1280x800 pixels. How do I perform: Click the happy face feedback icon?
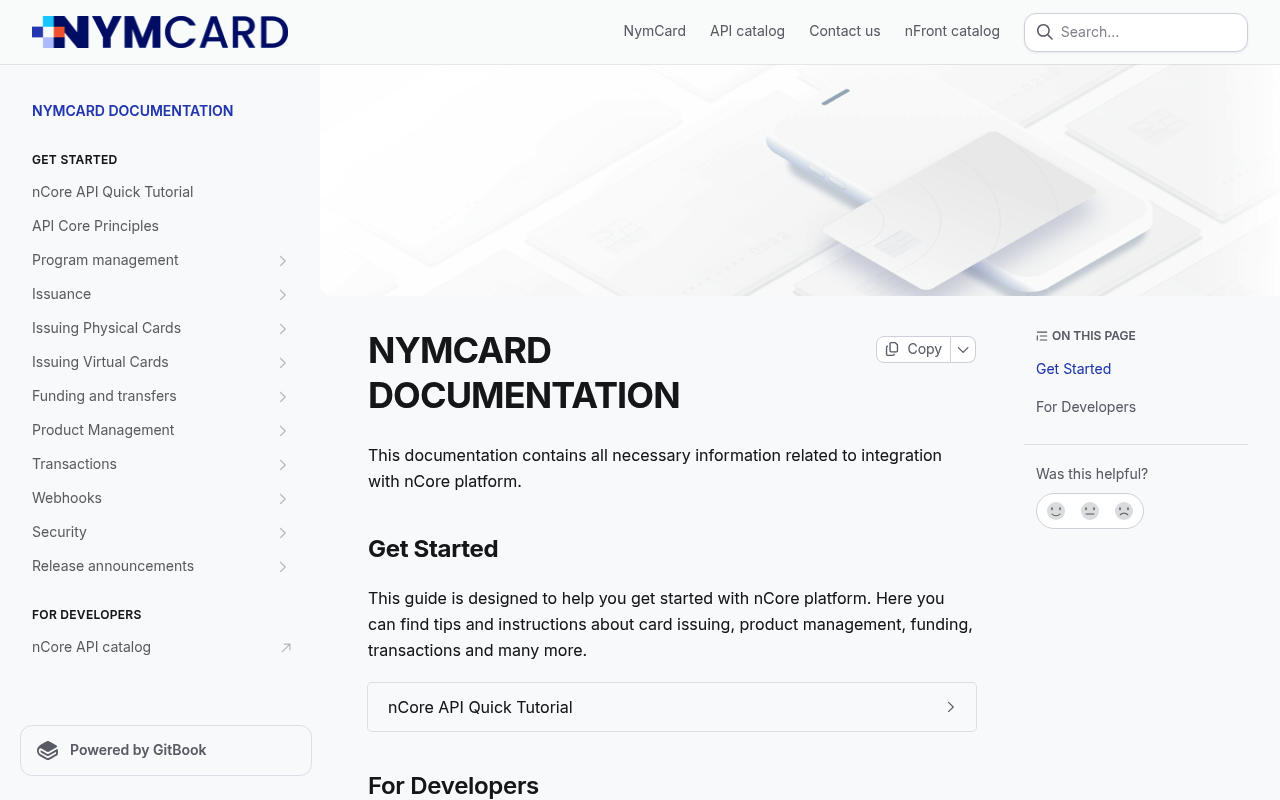(x=1056, y=511)
